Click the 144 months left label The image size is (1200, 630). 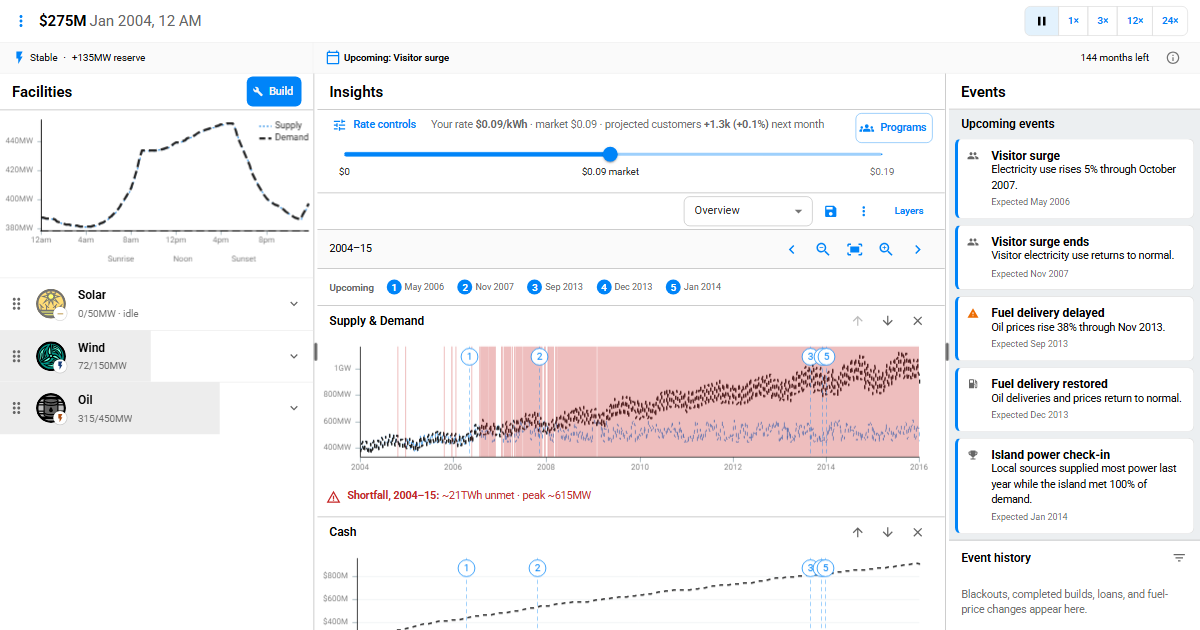point(1115,58)
